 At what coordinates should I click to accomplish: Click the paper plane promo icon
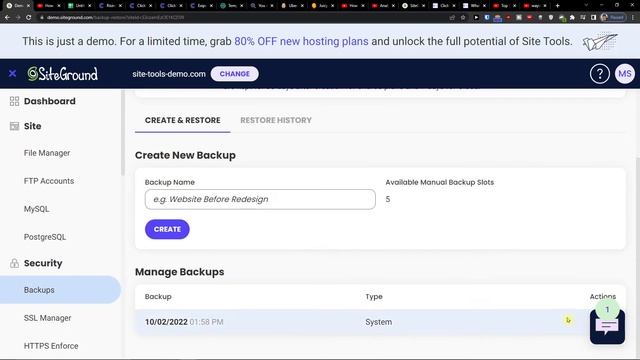[x=600, y=41]
